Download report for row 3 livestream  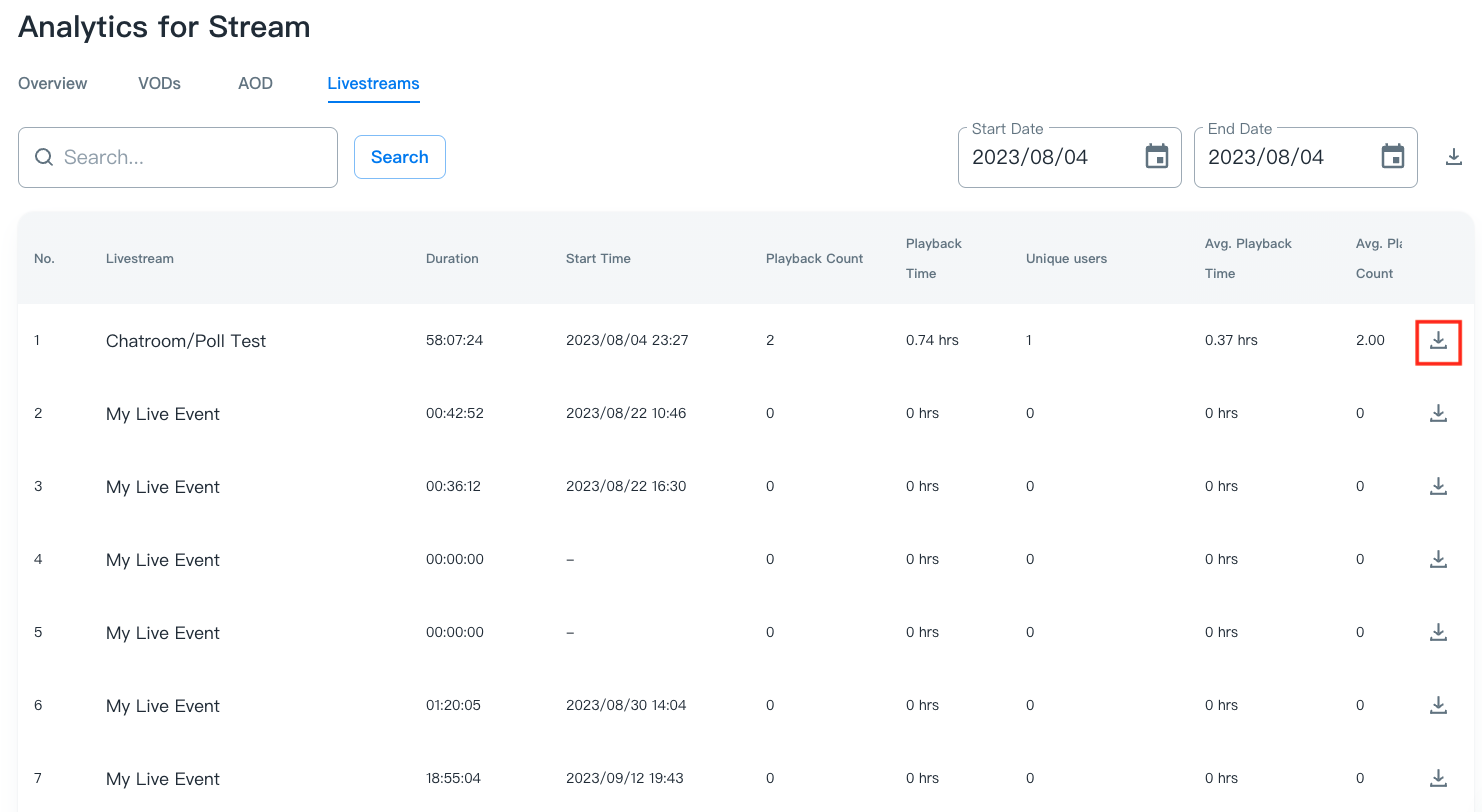pyautogui.click(x=1438, y=487)
